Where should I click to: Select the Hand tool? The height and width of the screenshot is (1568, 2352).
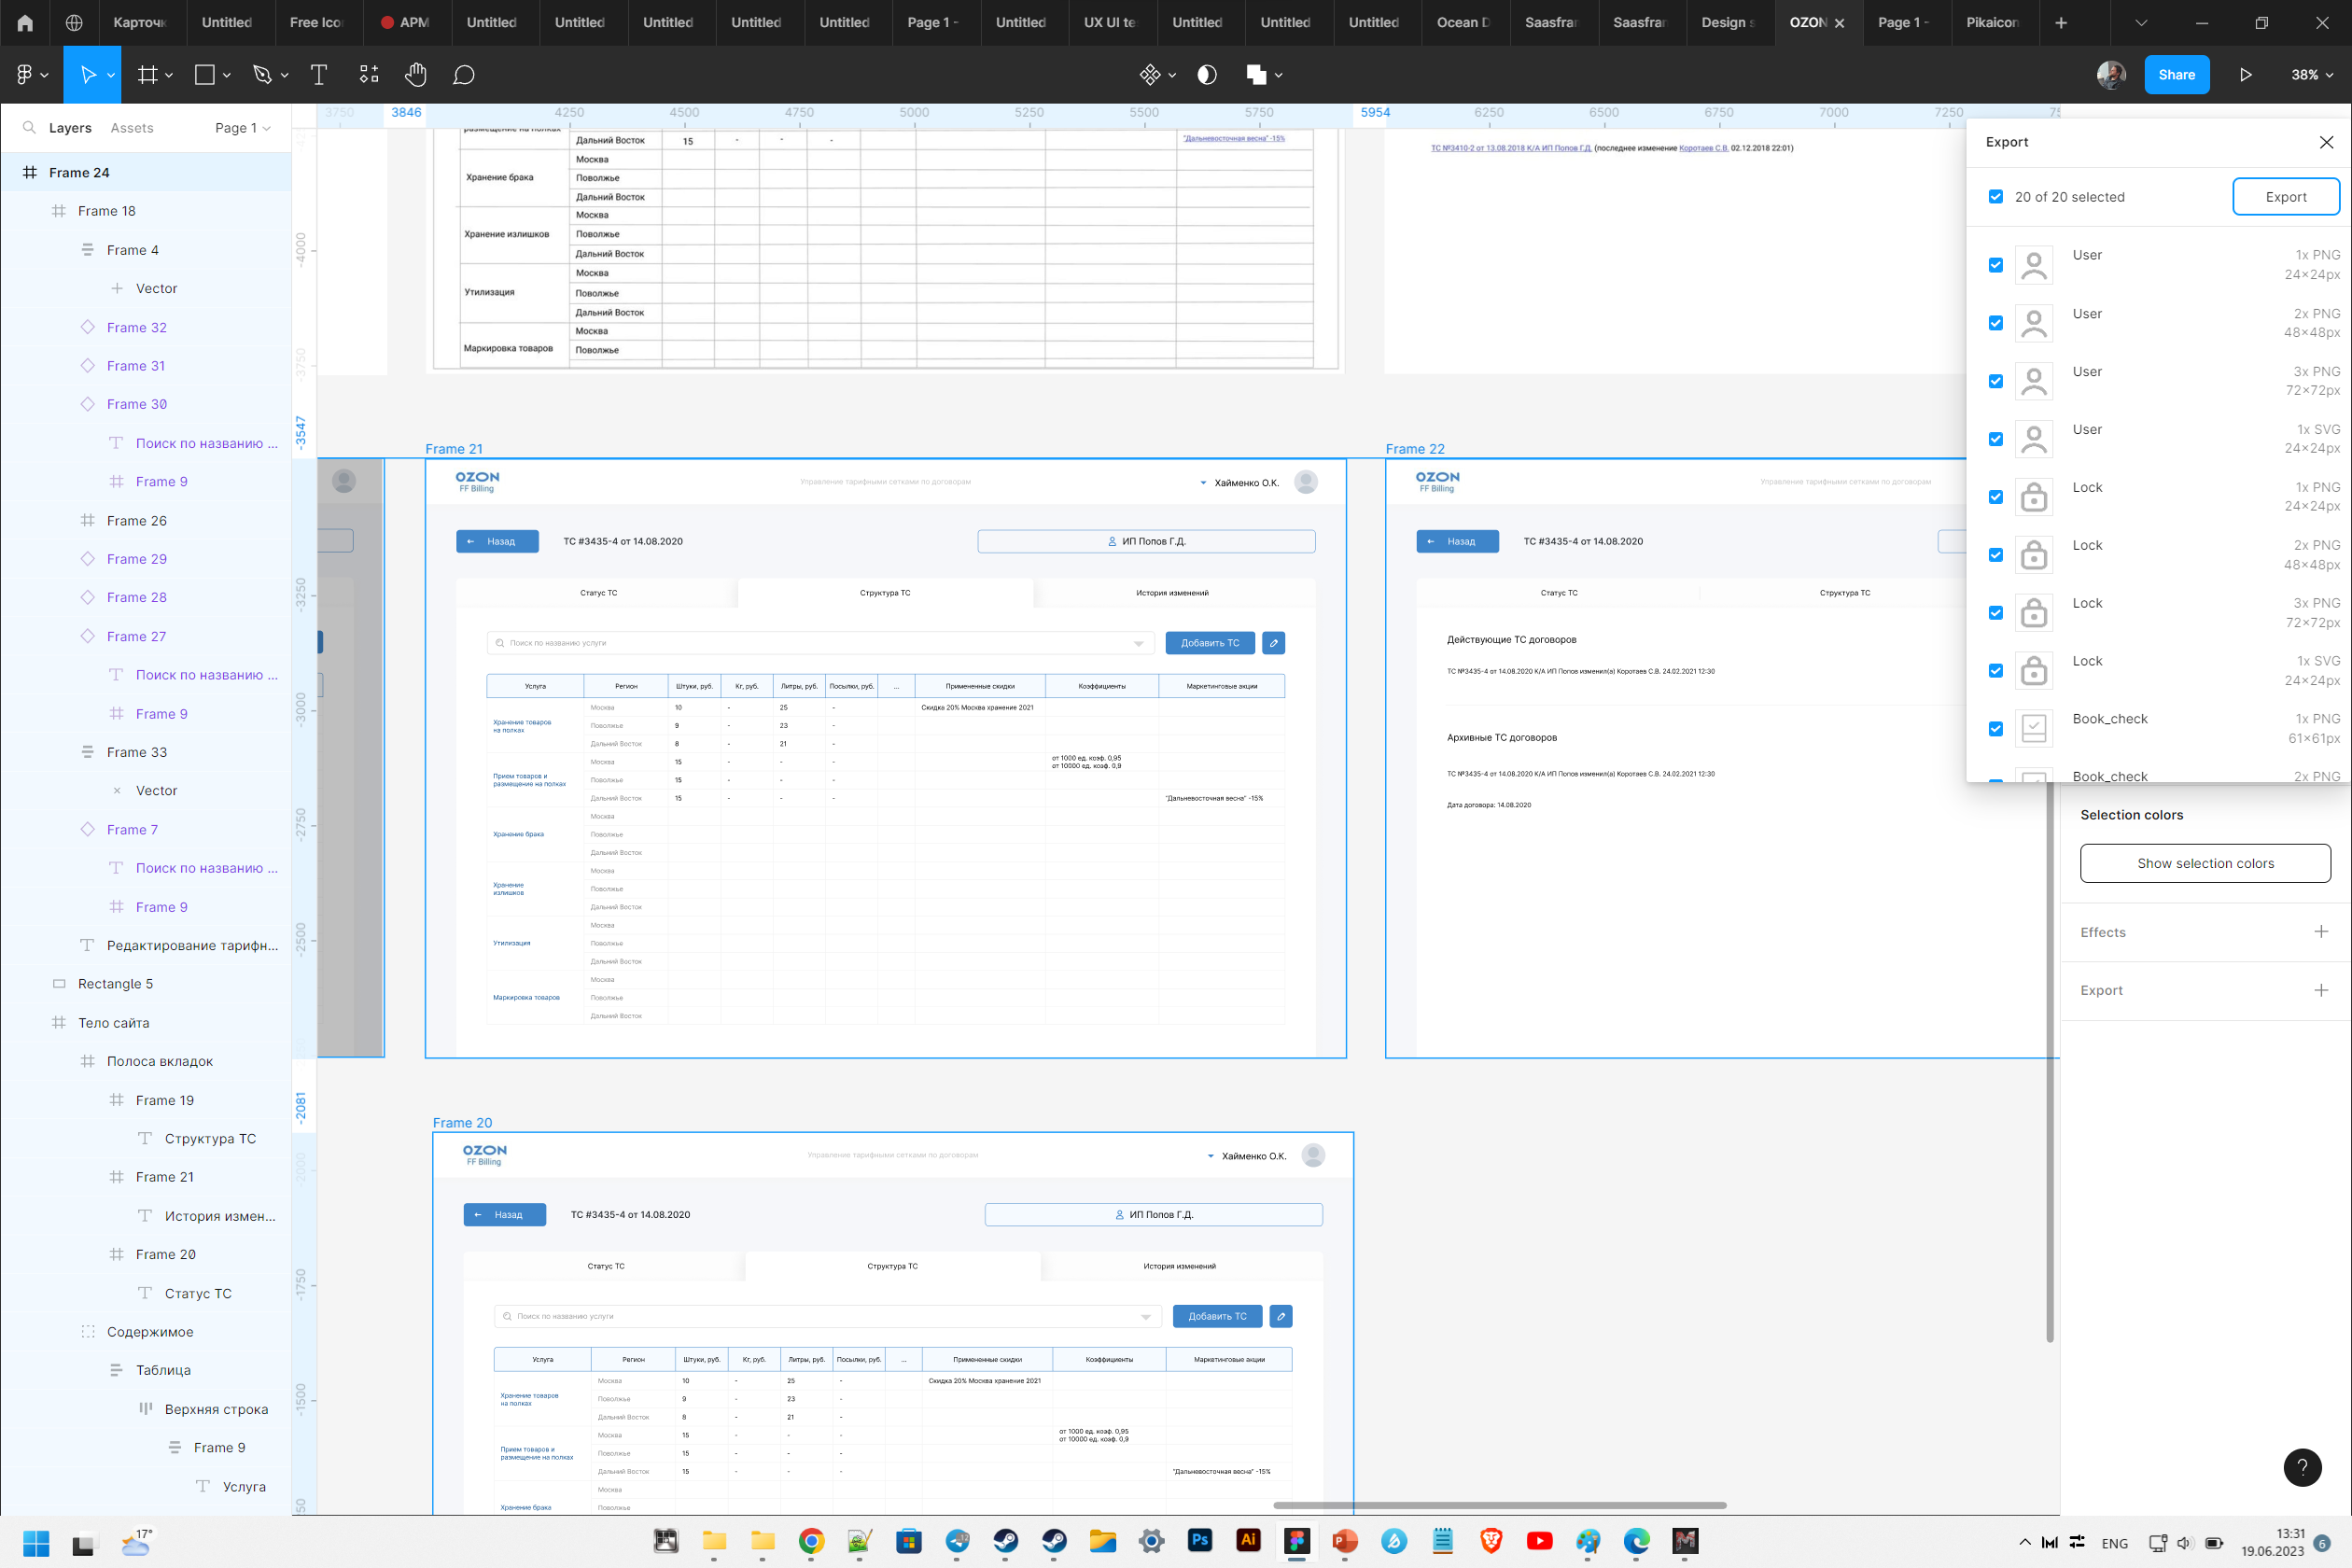(416, 75)
